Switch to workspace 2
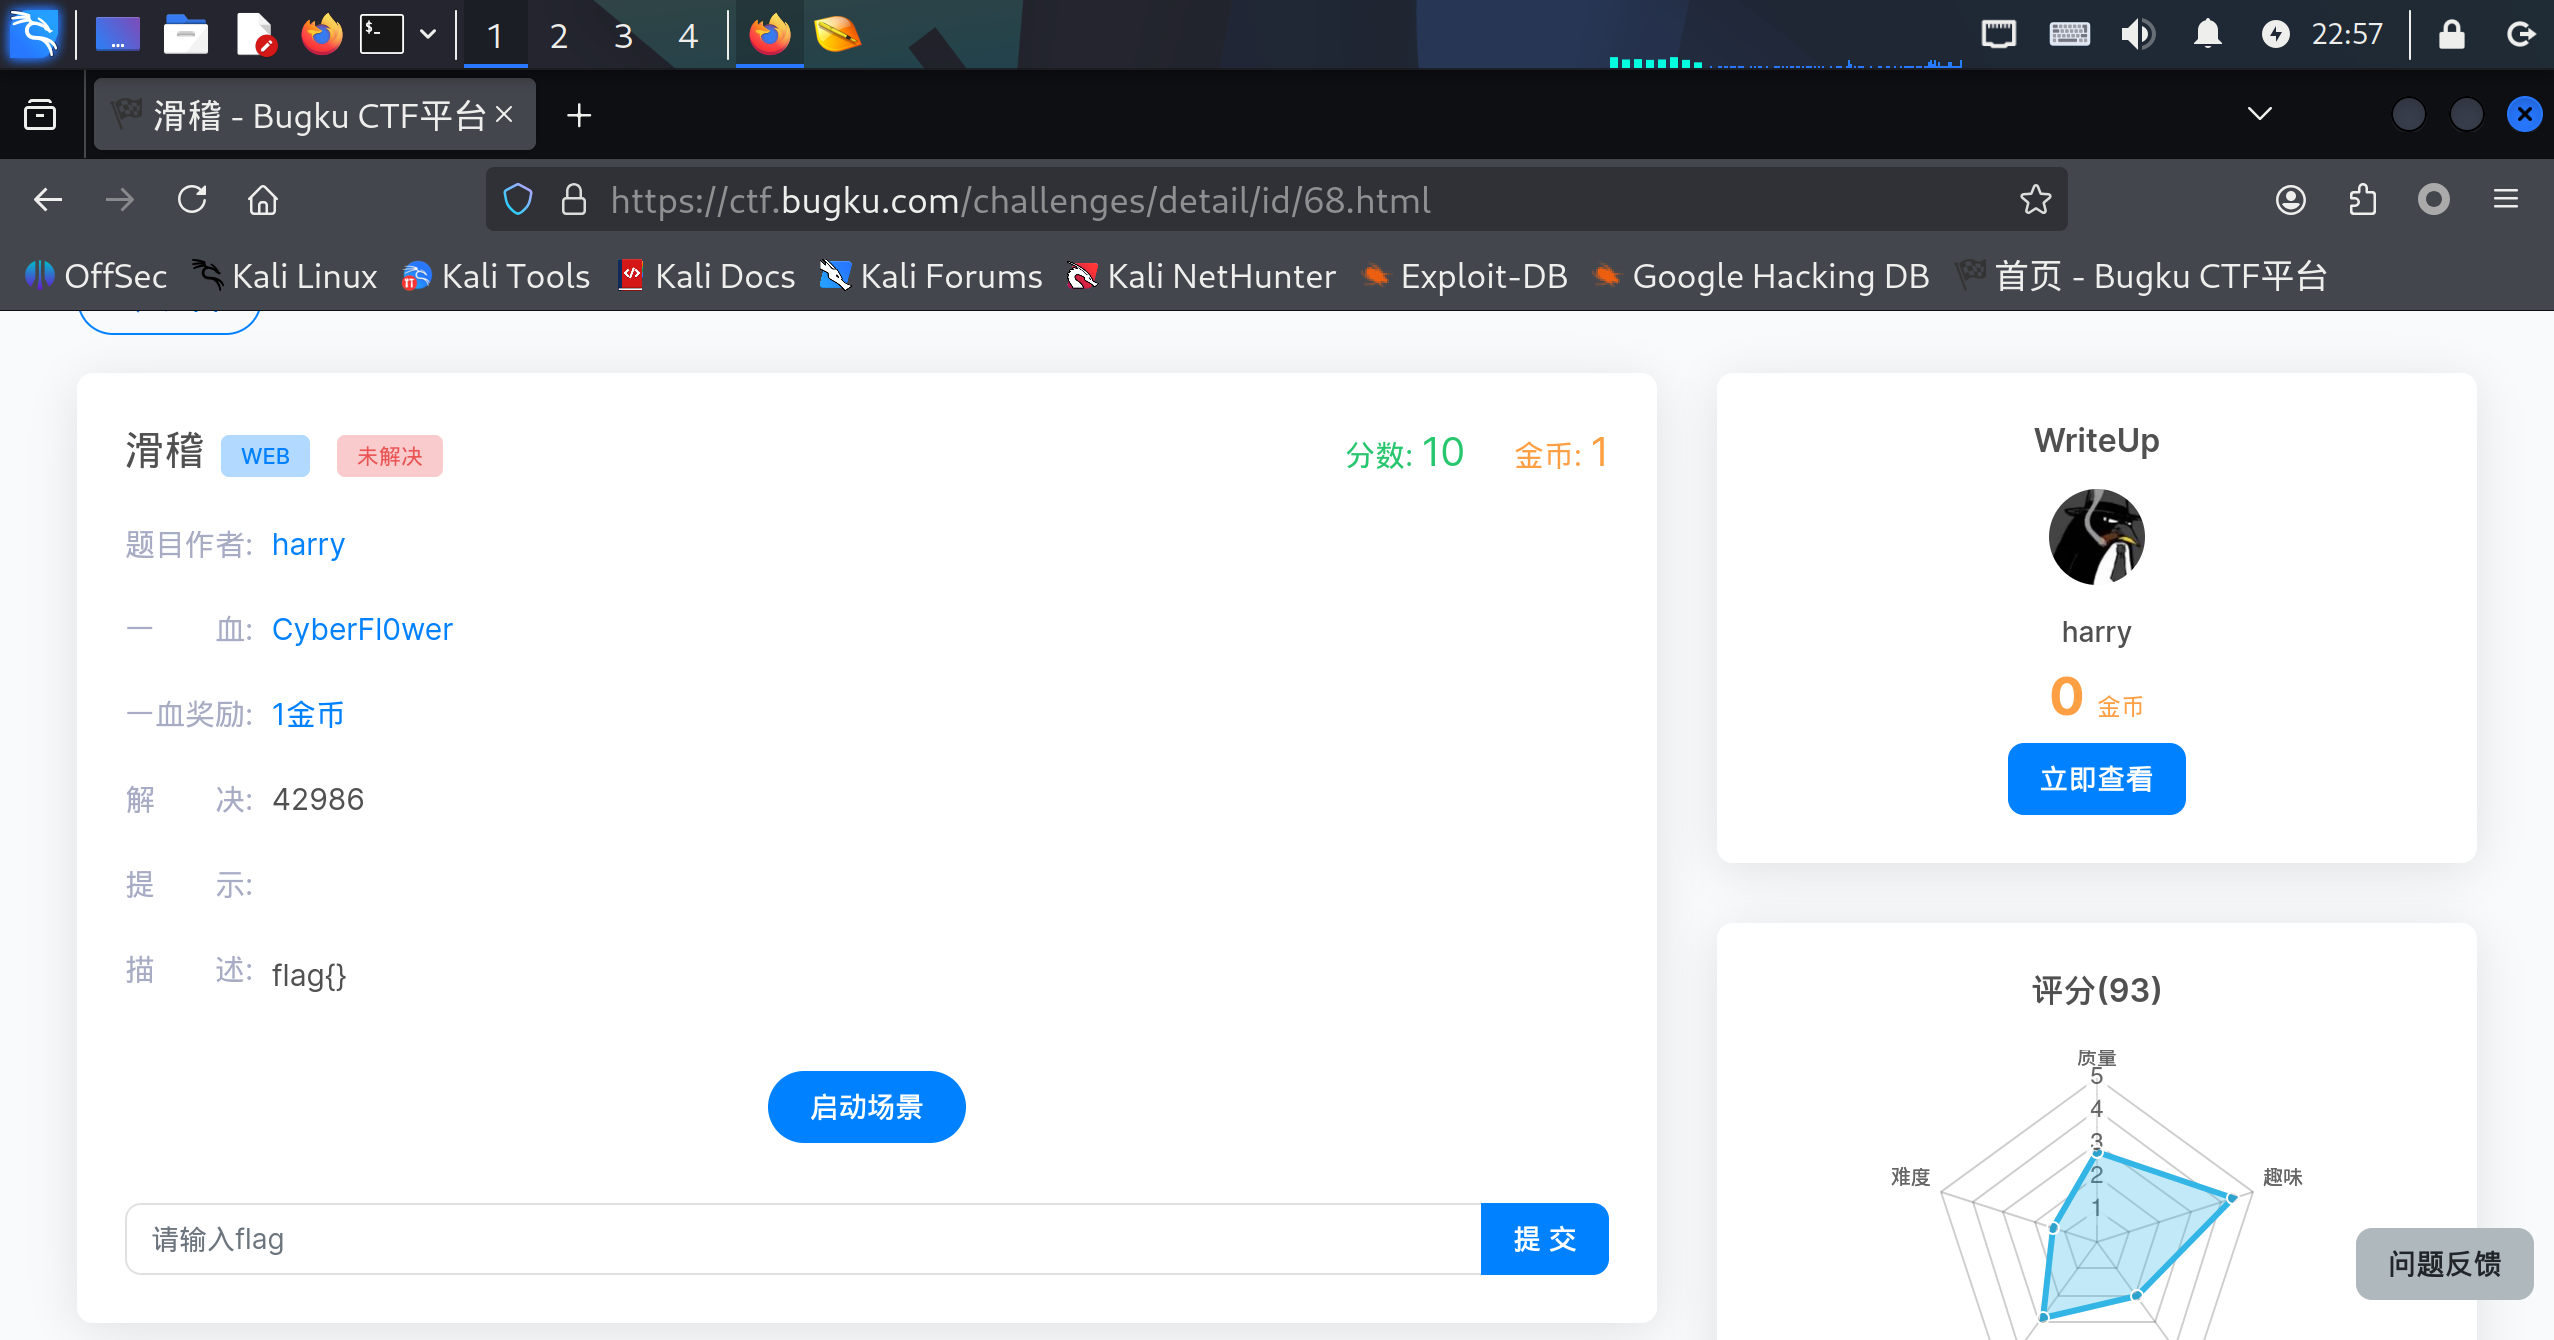 (x=559, y=36)
